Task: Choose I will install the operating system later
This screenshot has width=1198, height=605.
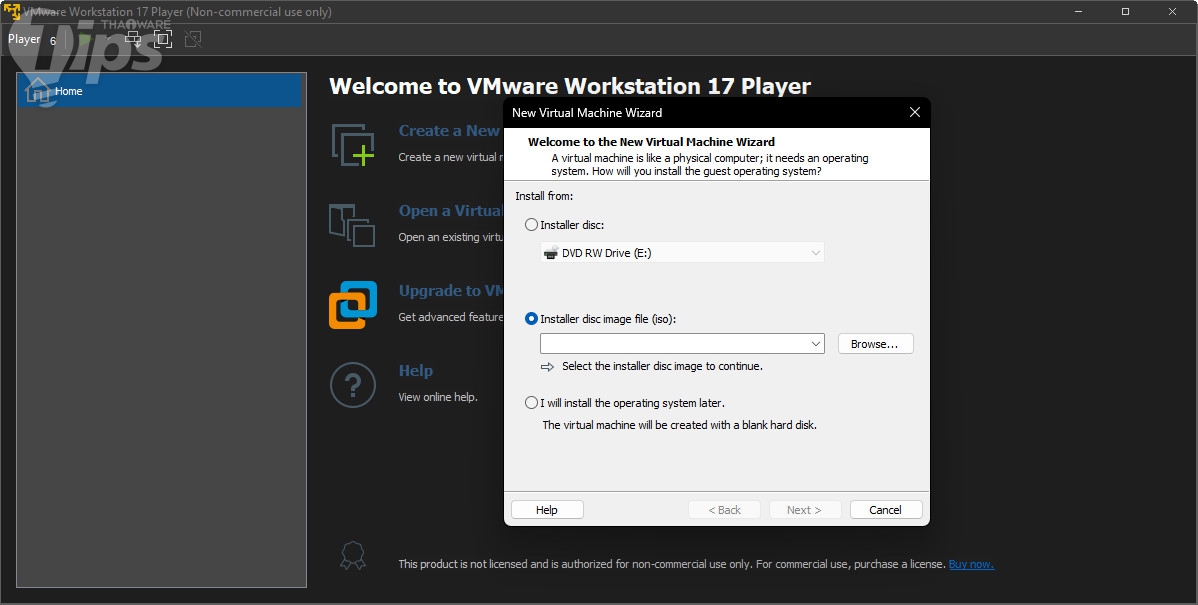Action: tap(531, 403)
